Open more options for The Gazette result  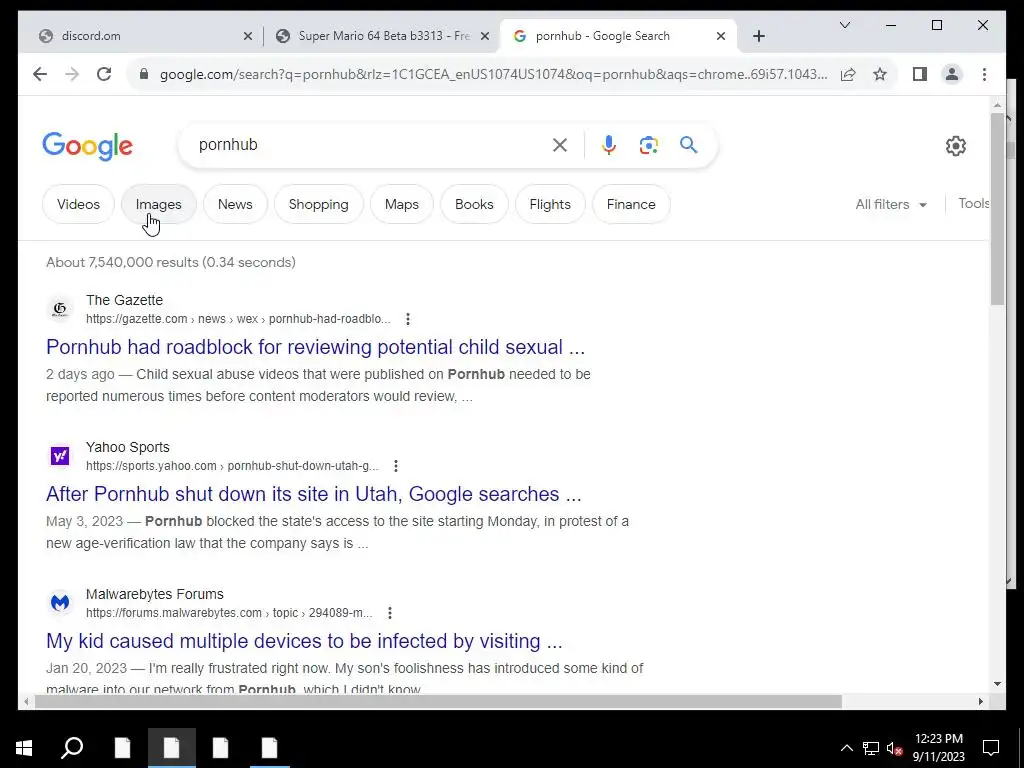tap(408, 319)
